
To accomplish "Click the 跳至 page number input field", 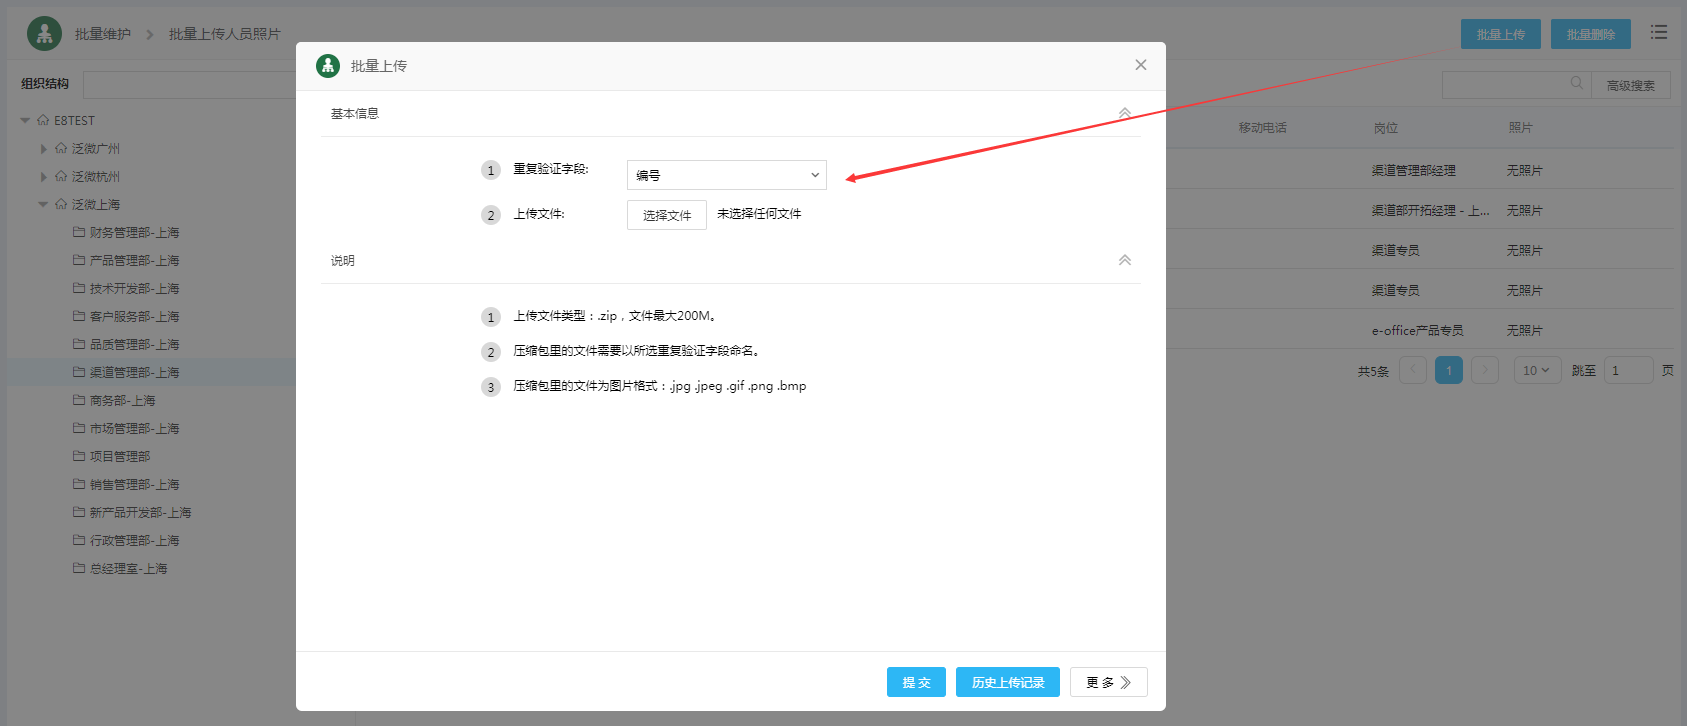I will [1627, 371].
